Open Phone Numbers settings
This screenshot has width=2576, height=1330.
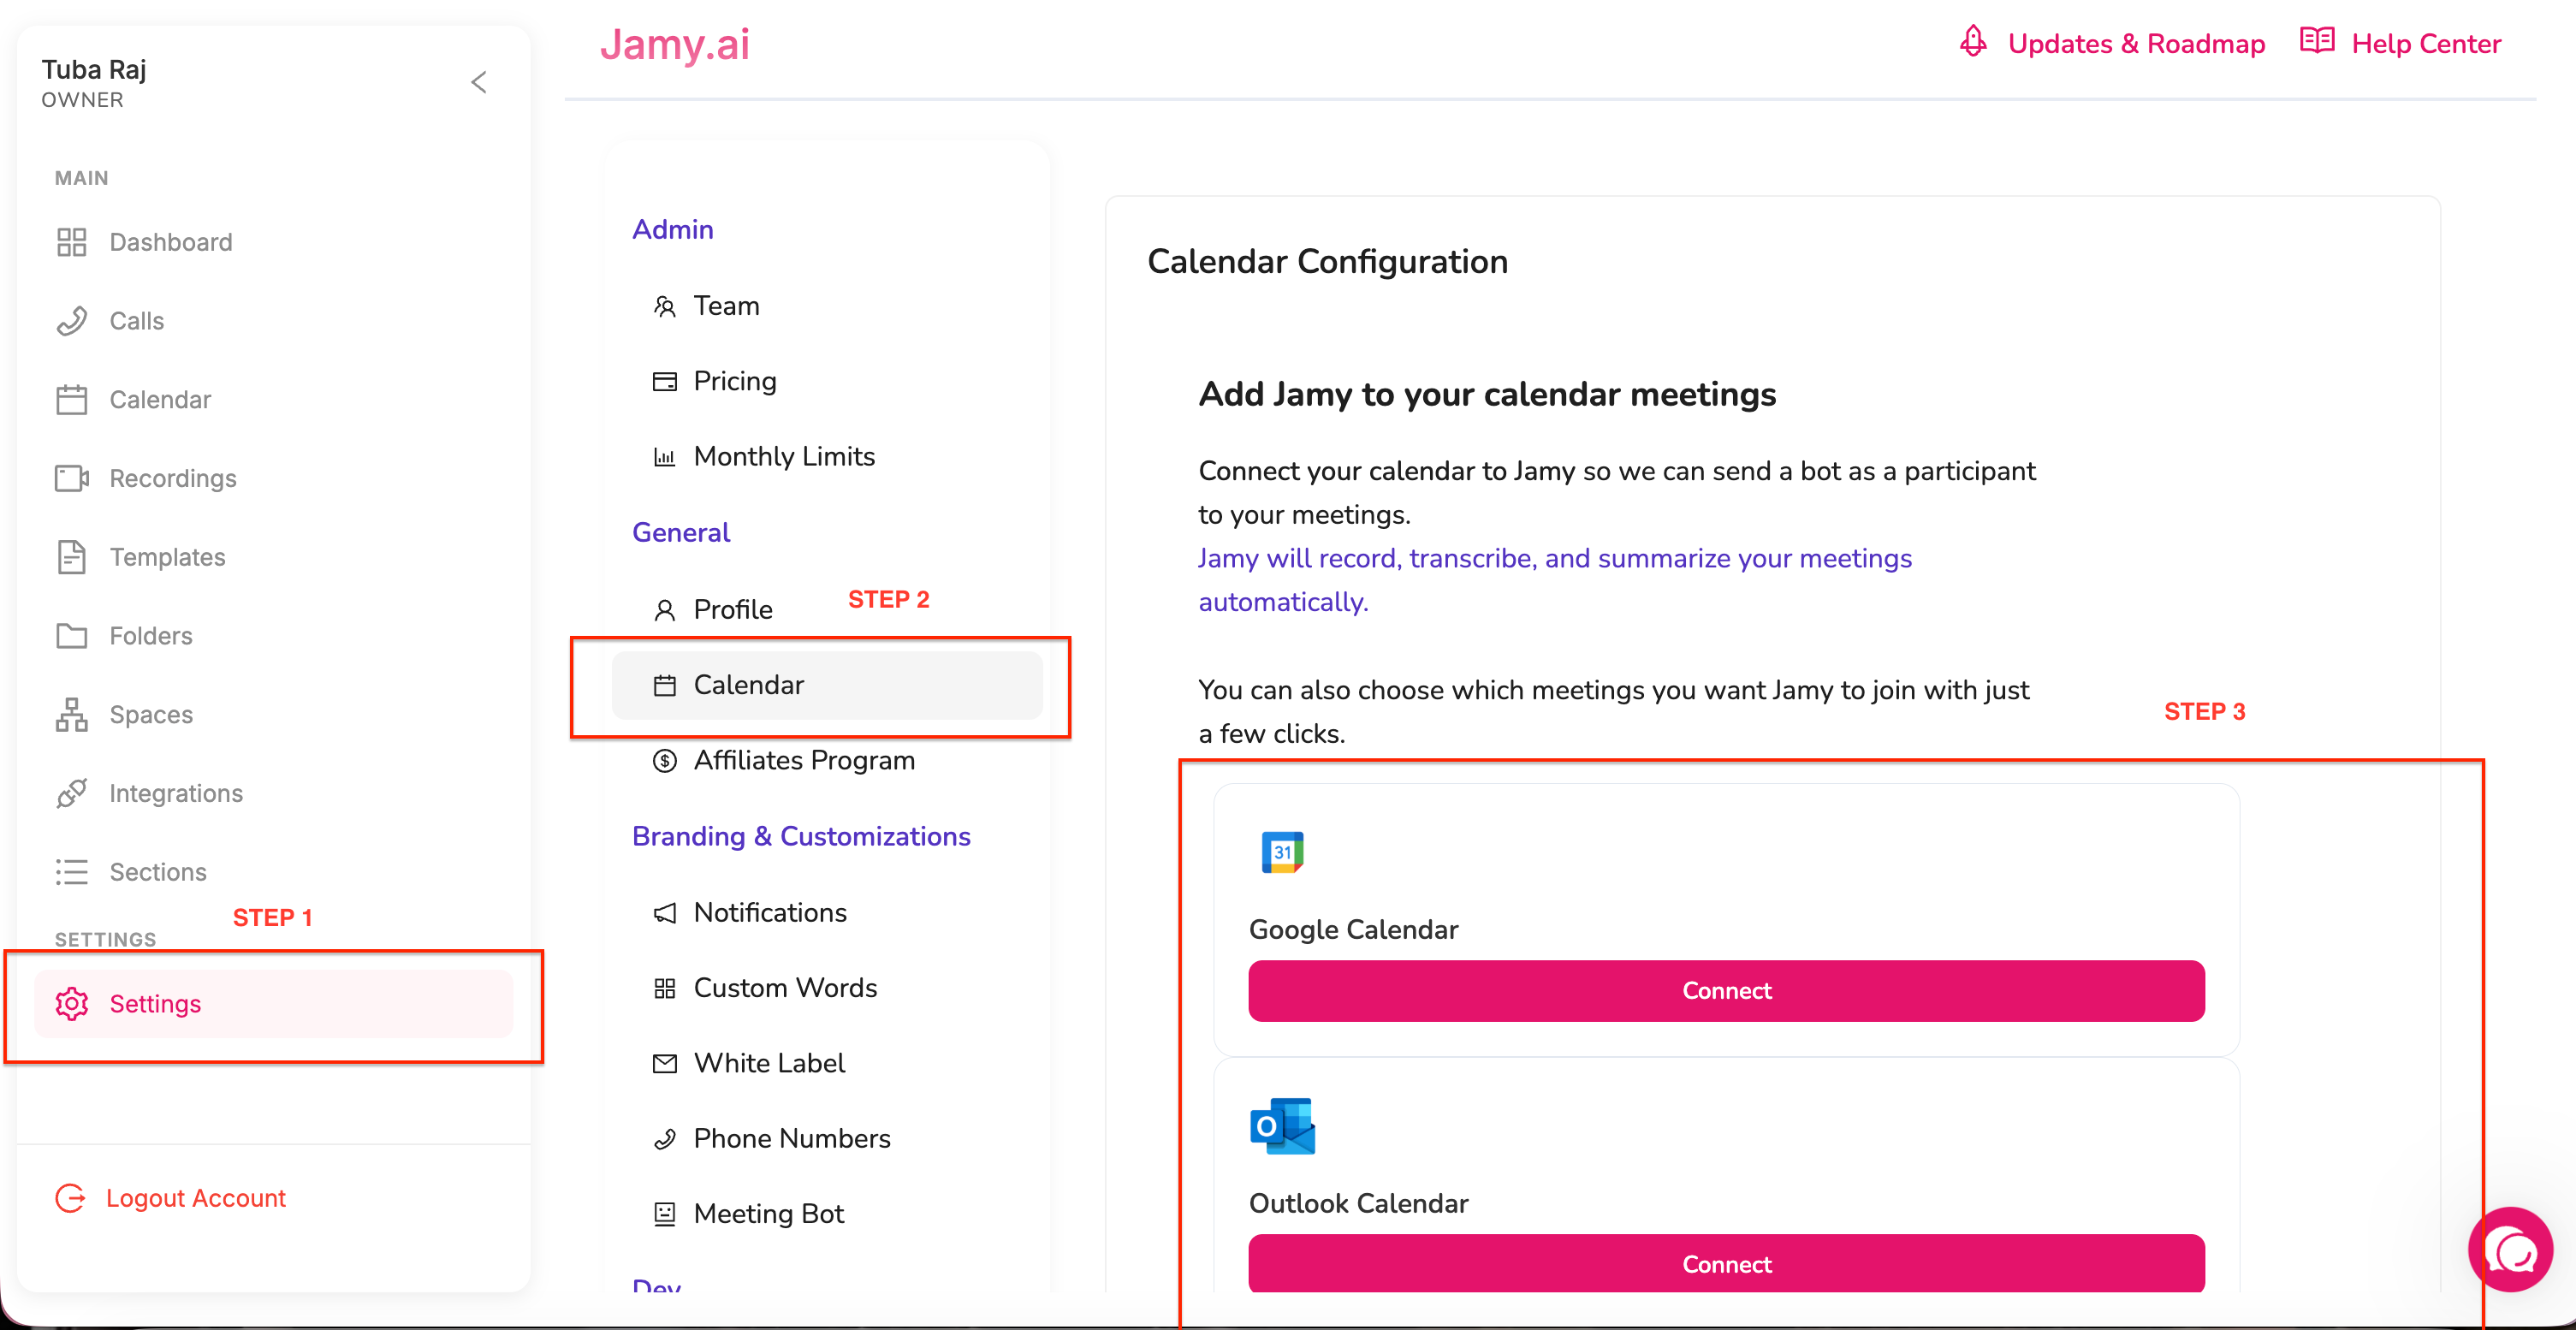[792, 1139]
